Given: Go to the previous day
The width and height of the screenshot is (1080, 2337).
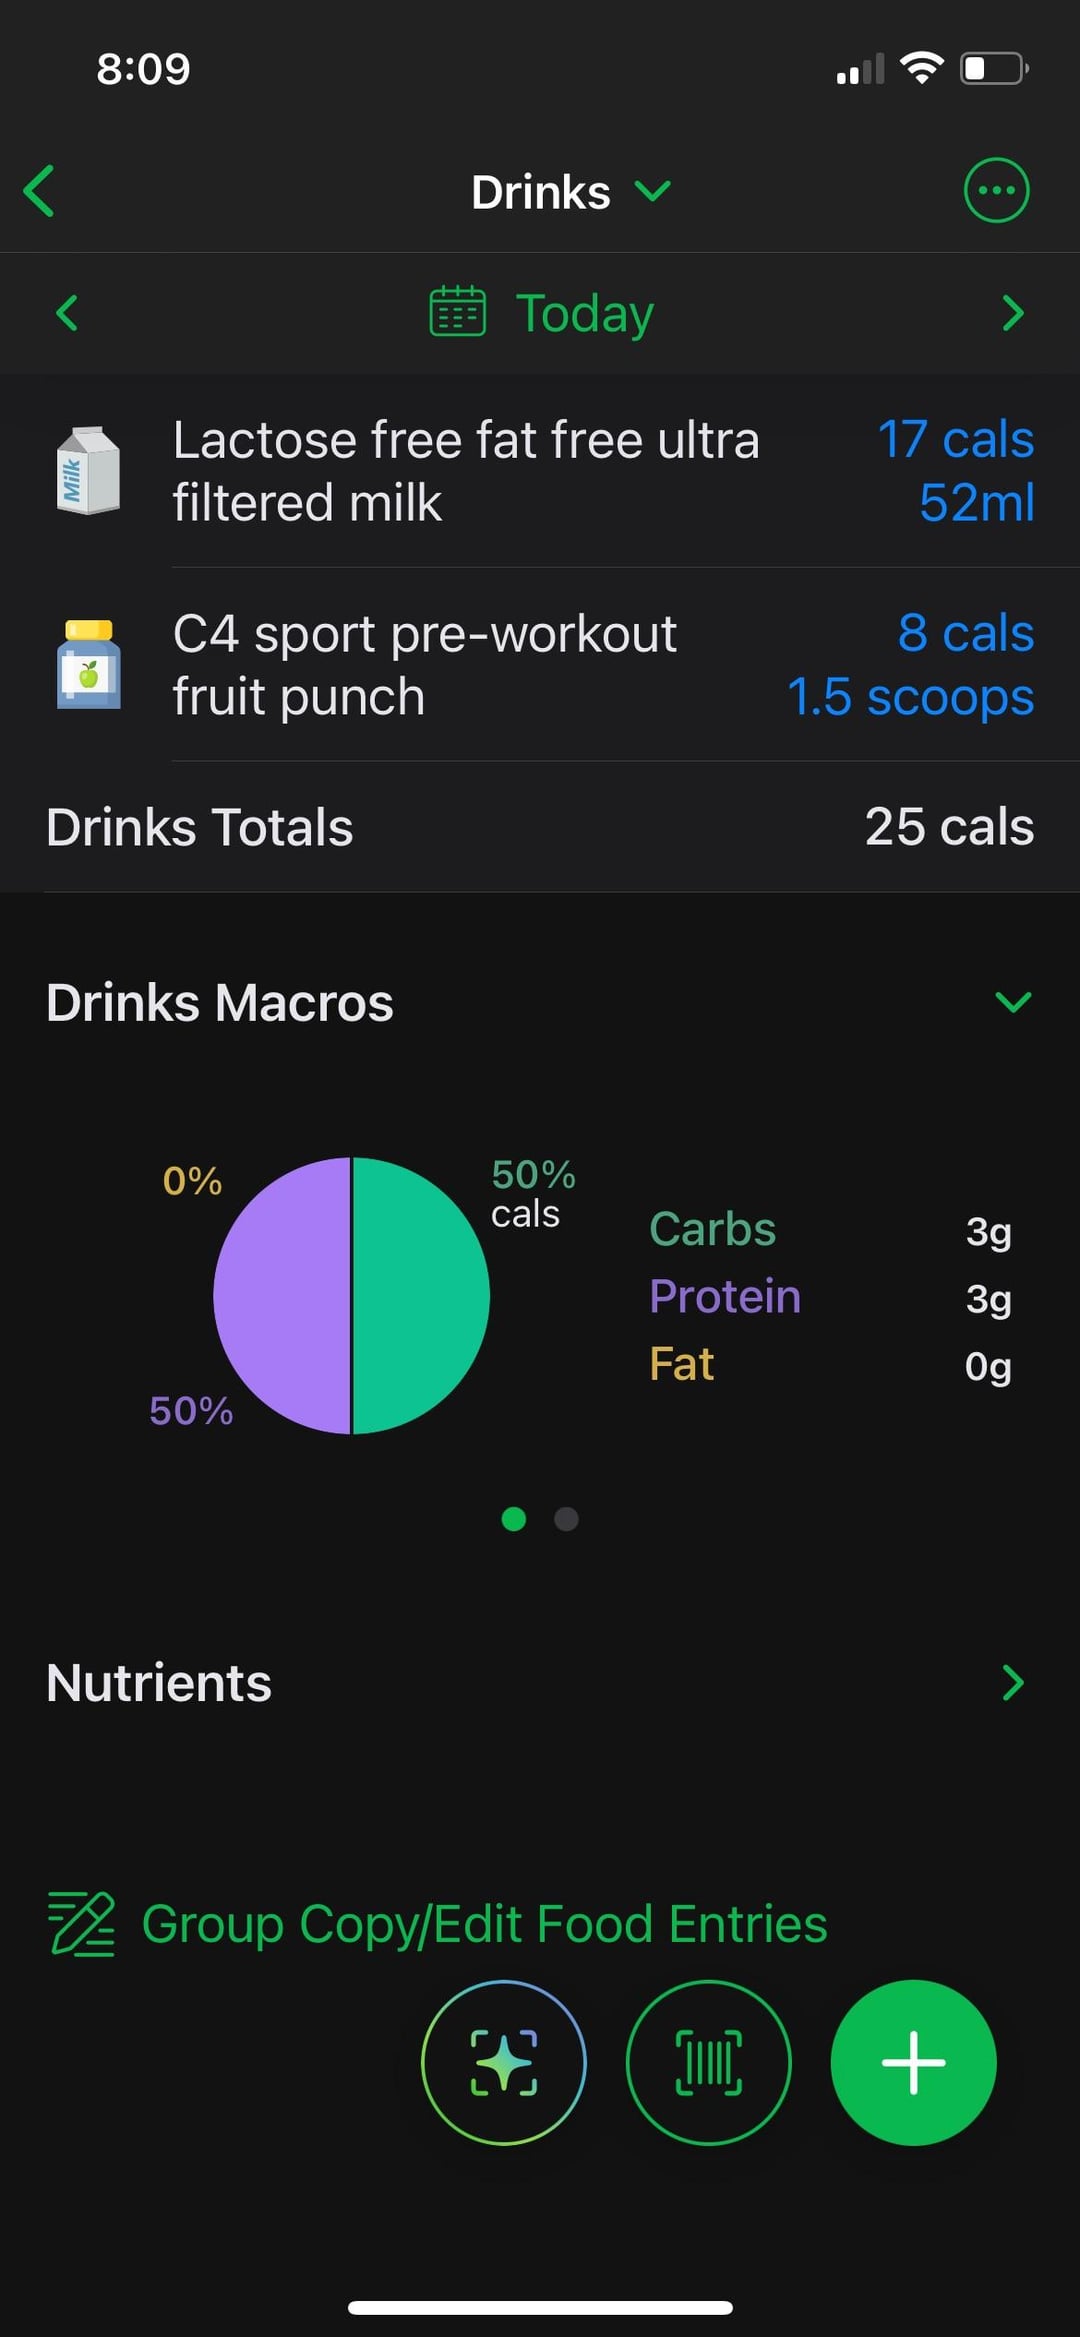Looking at the screenshot, I should (x=67, y=313).
